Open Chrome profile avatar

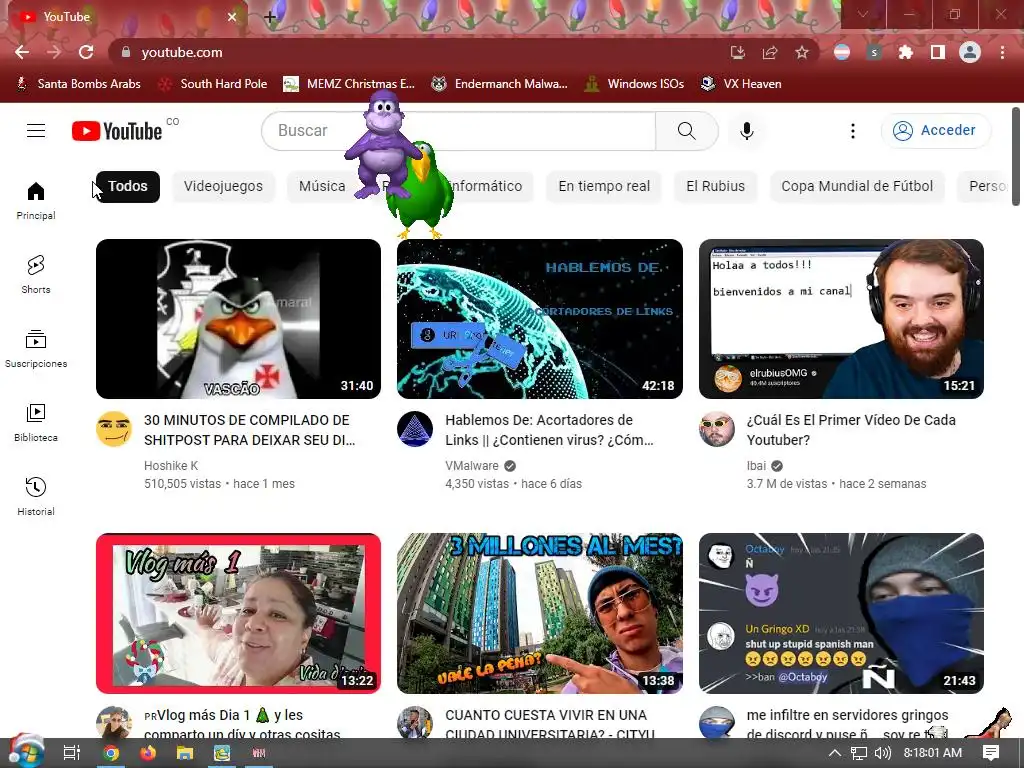click(970, 52)
